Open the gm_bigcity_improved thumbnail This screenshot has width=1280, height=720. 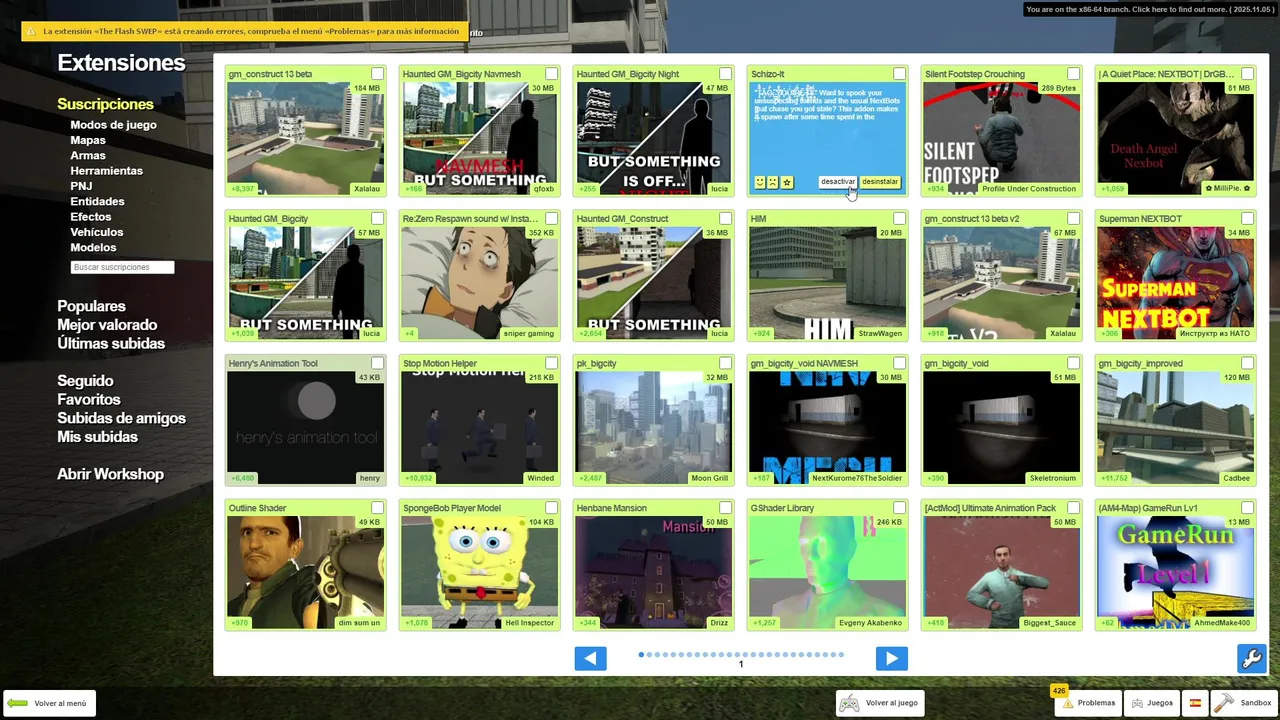pyautogui.click(x=1175, y=428)
